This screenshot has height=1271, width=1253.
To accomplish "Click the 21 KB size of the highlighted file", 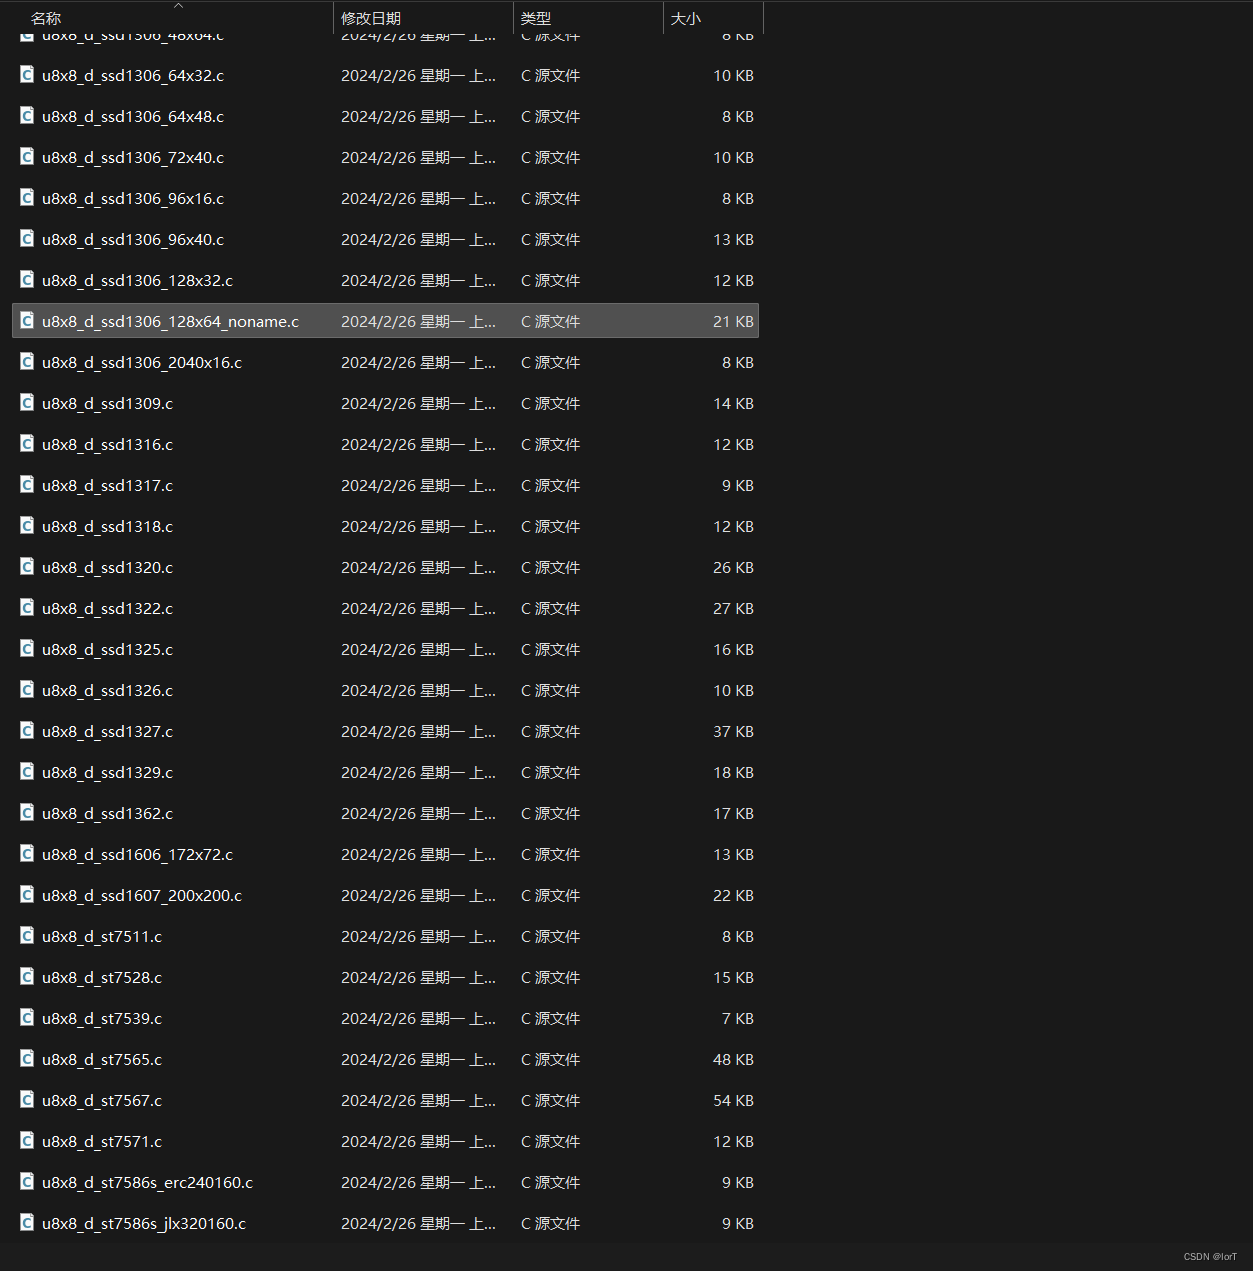I will (733, 321).
